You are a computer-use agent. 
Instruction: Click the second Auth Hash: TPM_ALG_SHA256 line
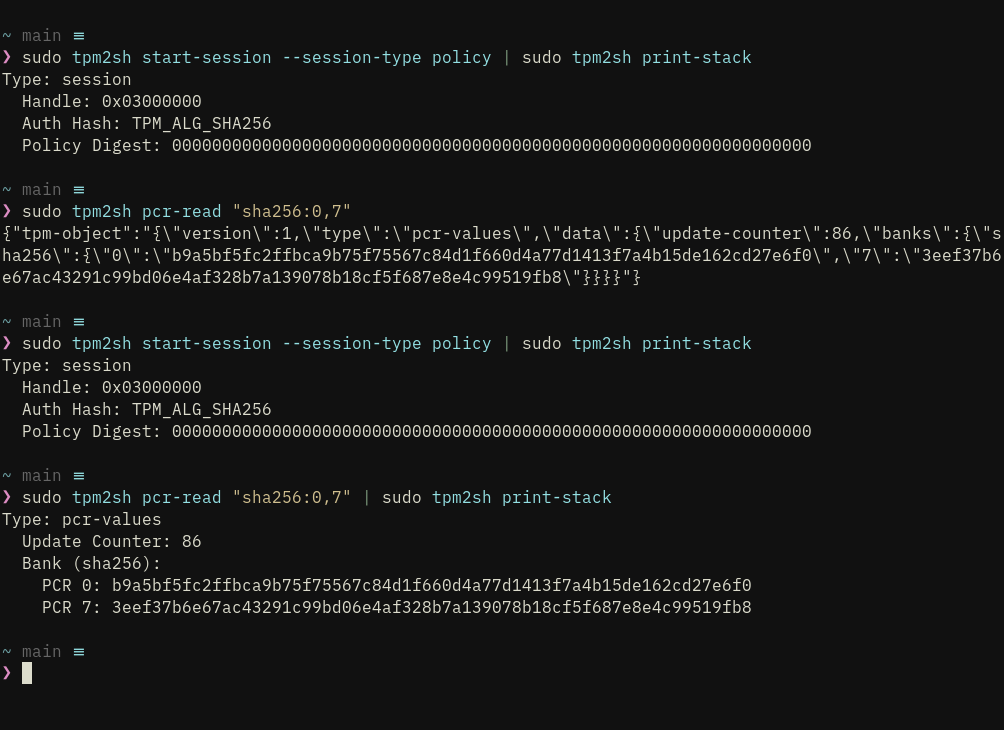pyautogui.click(x=147, y=409)
